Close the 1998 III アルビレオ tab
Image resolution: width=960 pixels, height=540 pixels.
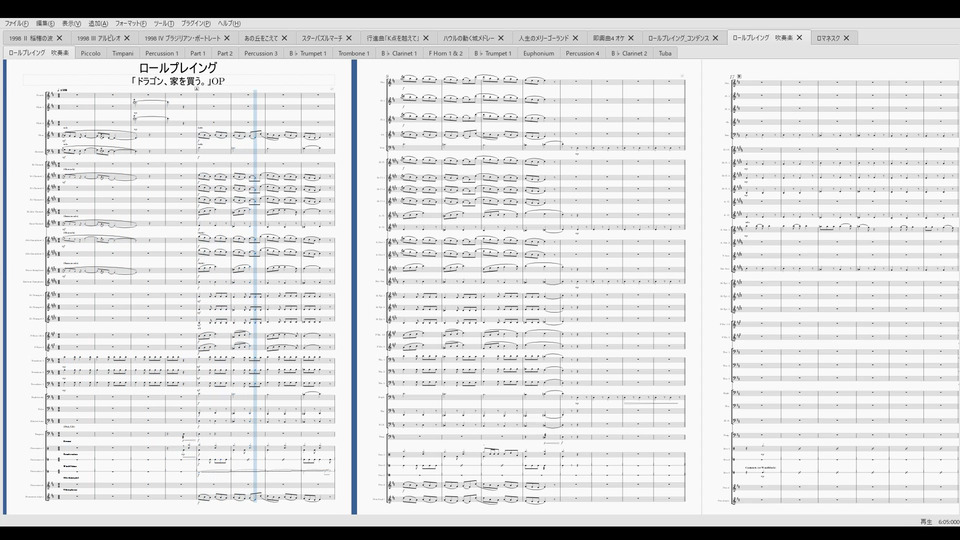click(127, 38)
